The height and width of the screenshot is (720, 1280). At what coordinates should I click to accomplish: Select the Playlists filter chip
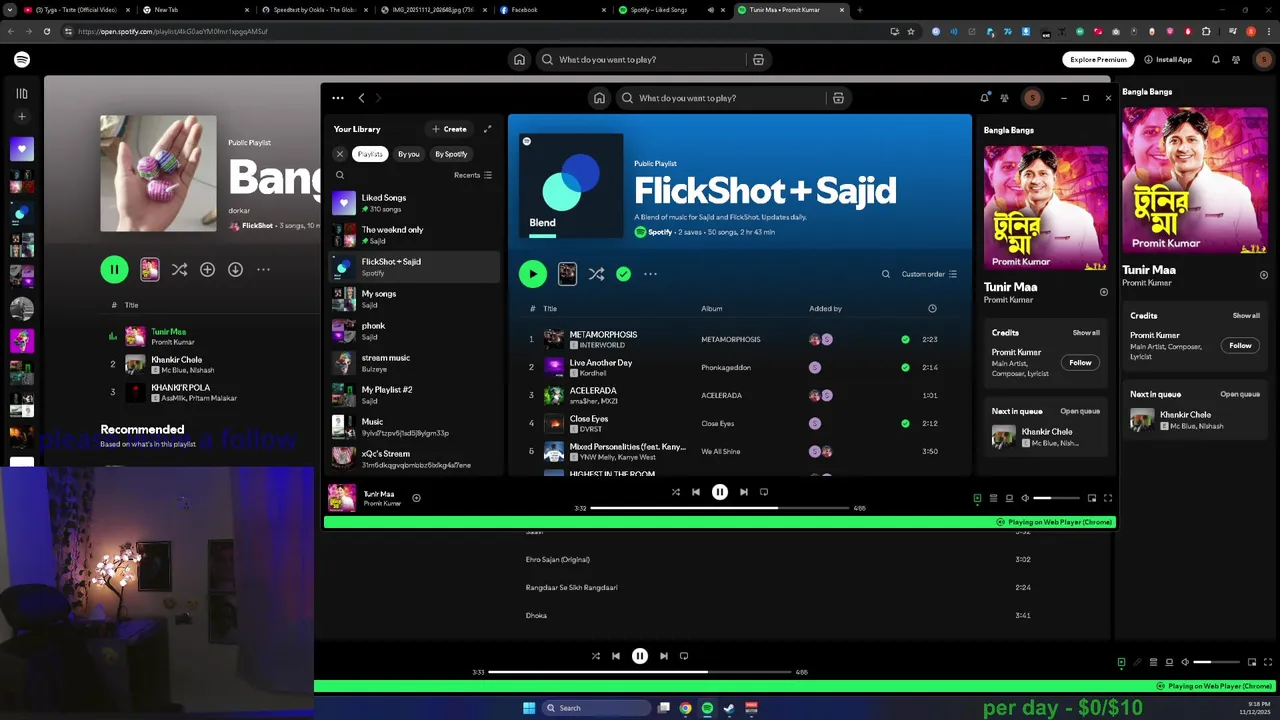click(370, 154)
